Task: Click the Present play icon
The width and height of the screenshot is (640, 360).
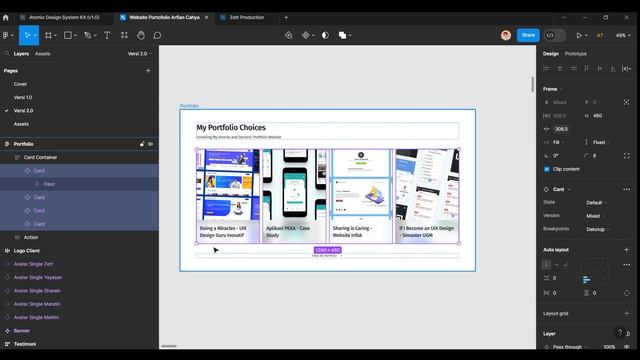Action: point(579,36)
